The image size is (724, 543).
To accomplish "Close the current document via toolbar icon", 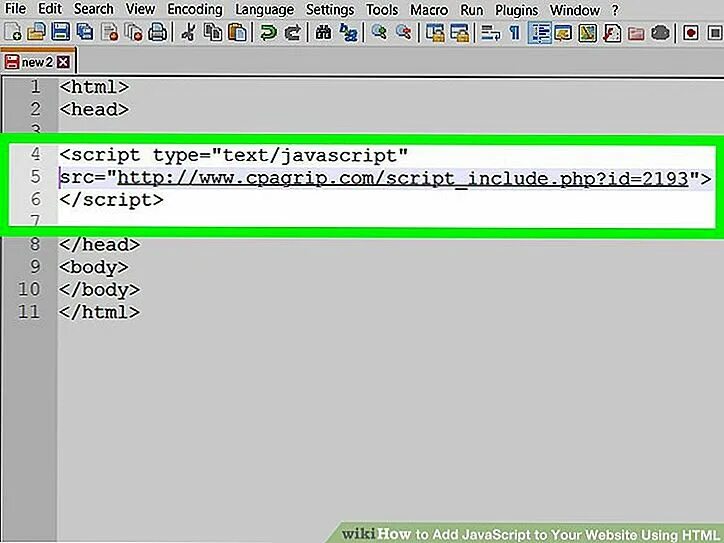I will coord(110,33).
